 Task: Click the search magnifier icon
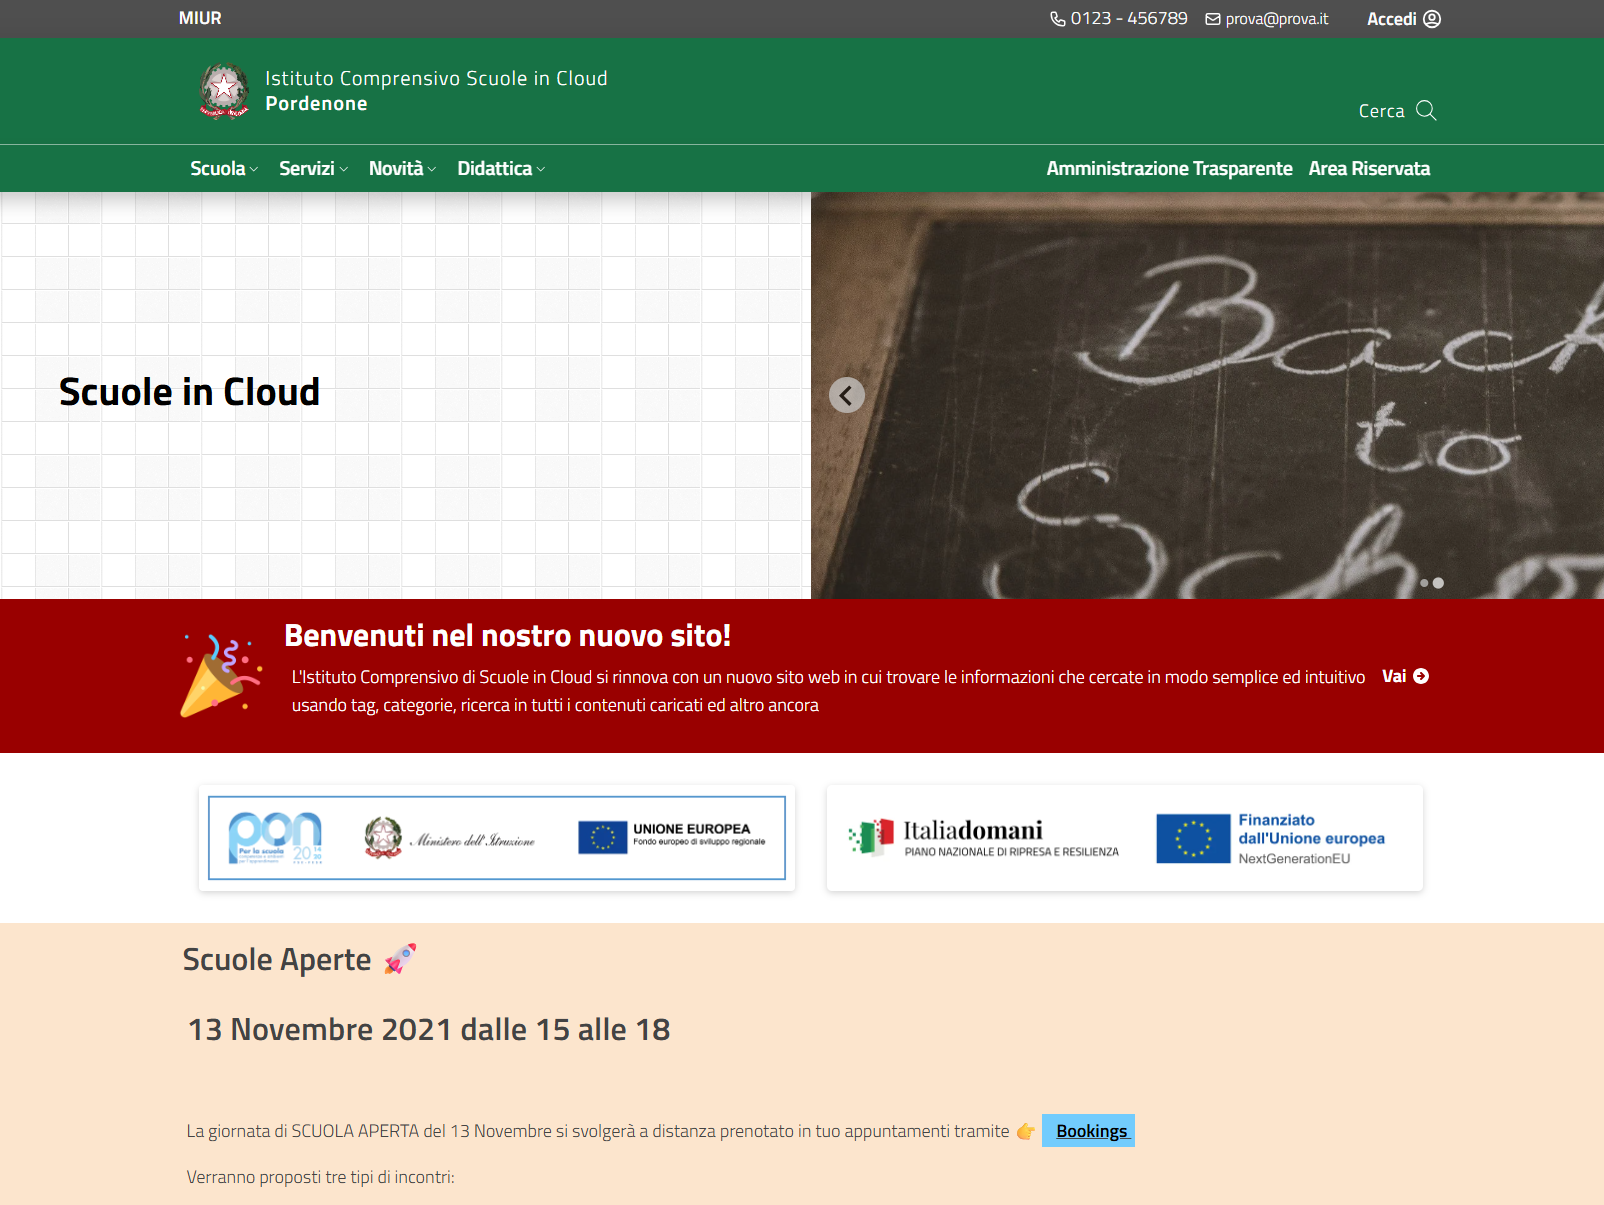point(1426,110)
